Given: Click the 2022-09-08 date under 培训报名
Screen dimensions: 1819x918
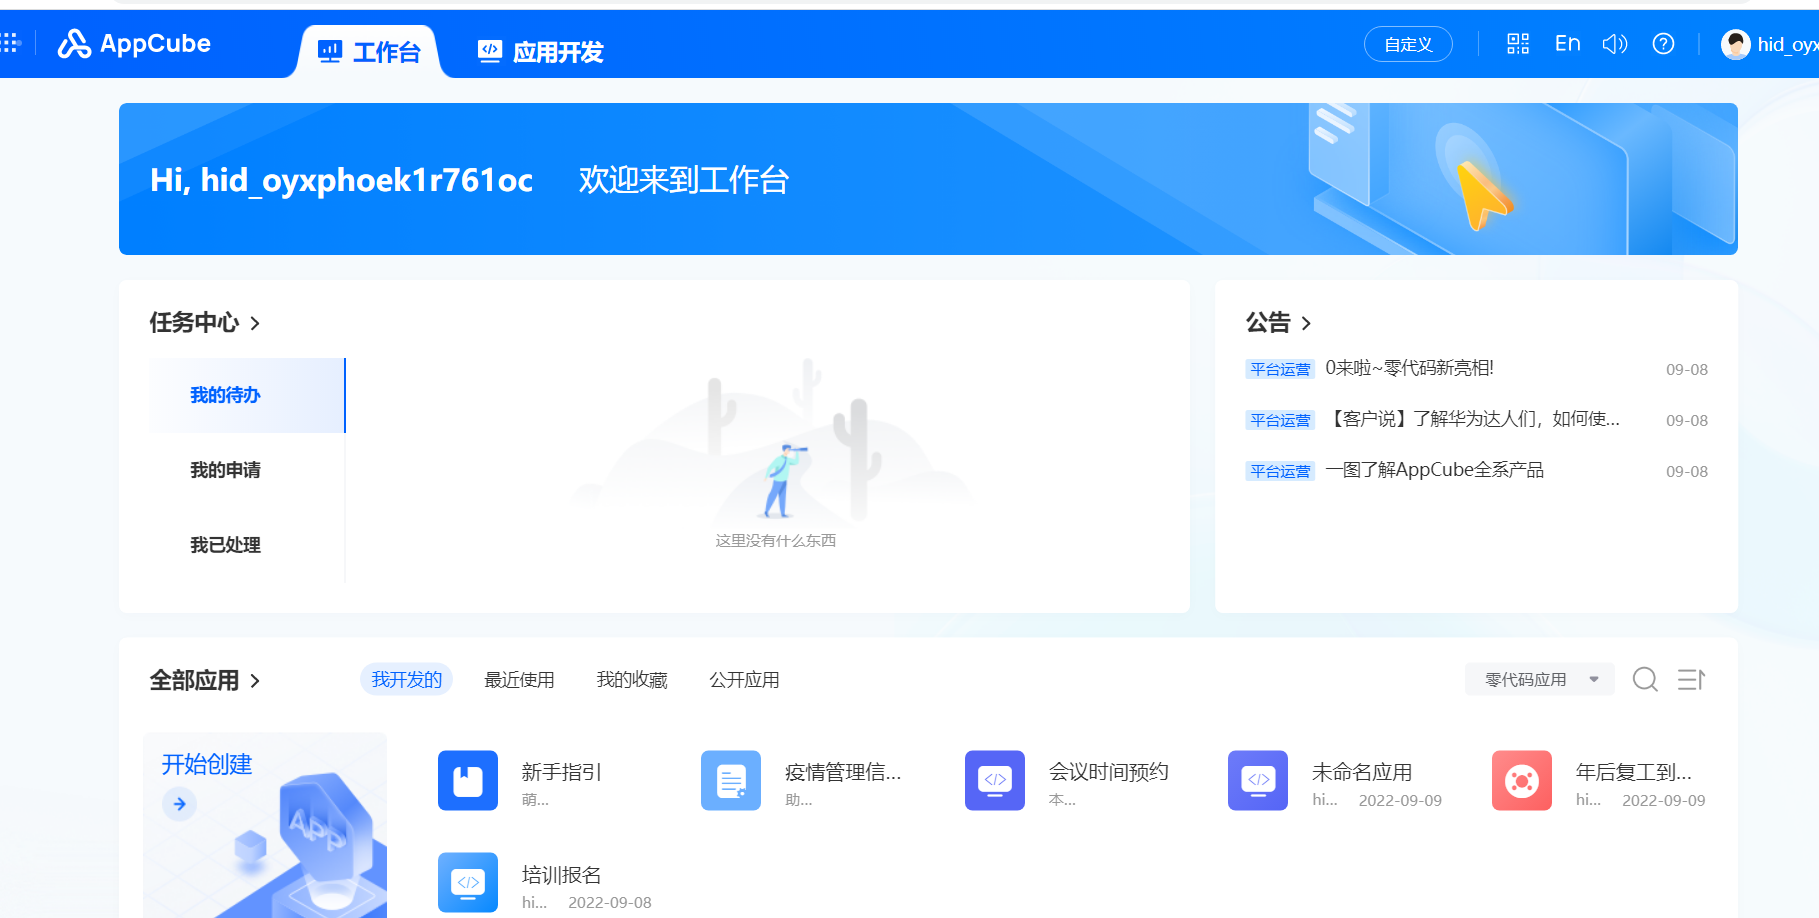Looking at the screenshot, I should (x=610, y=902).
